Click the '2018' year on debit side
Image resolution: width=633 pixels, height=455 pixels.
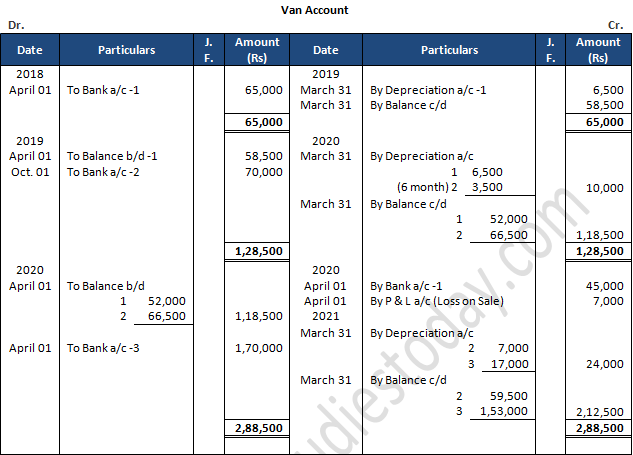click(30, 74)
